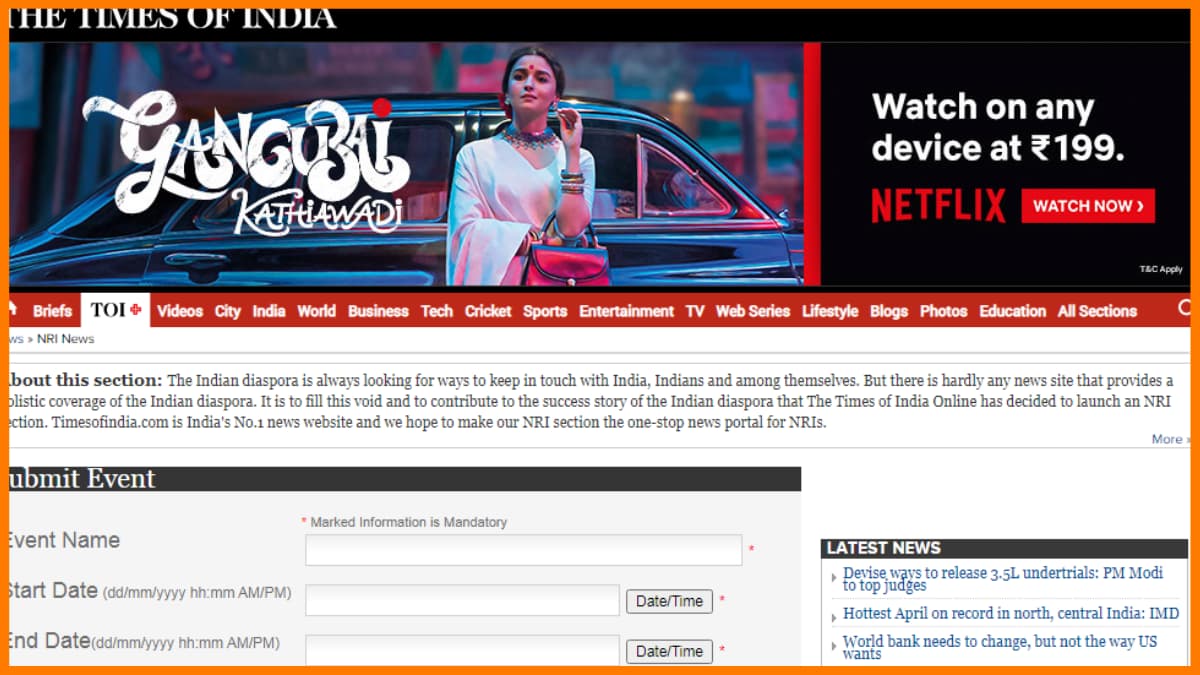1200x675 pixels.
Task: Click inside the Start Date text box
Action: pyautogui.click(x=462, y=600)
